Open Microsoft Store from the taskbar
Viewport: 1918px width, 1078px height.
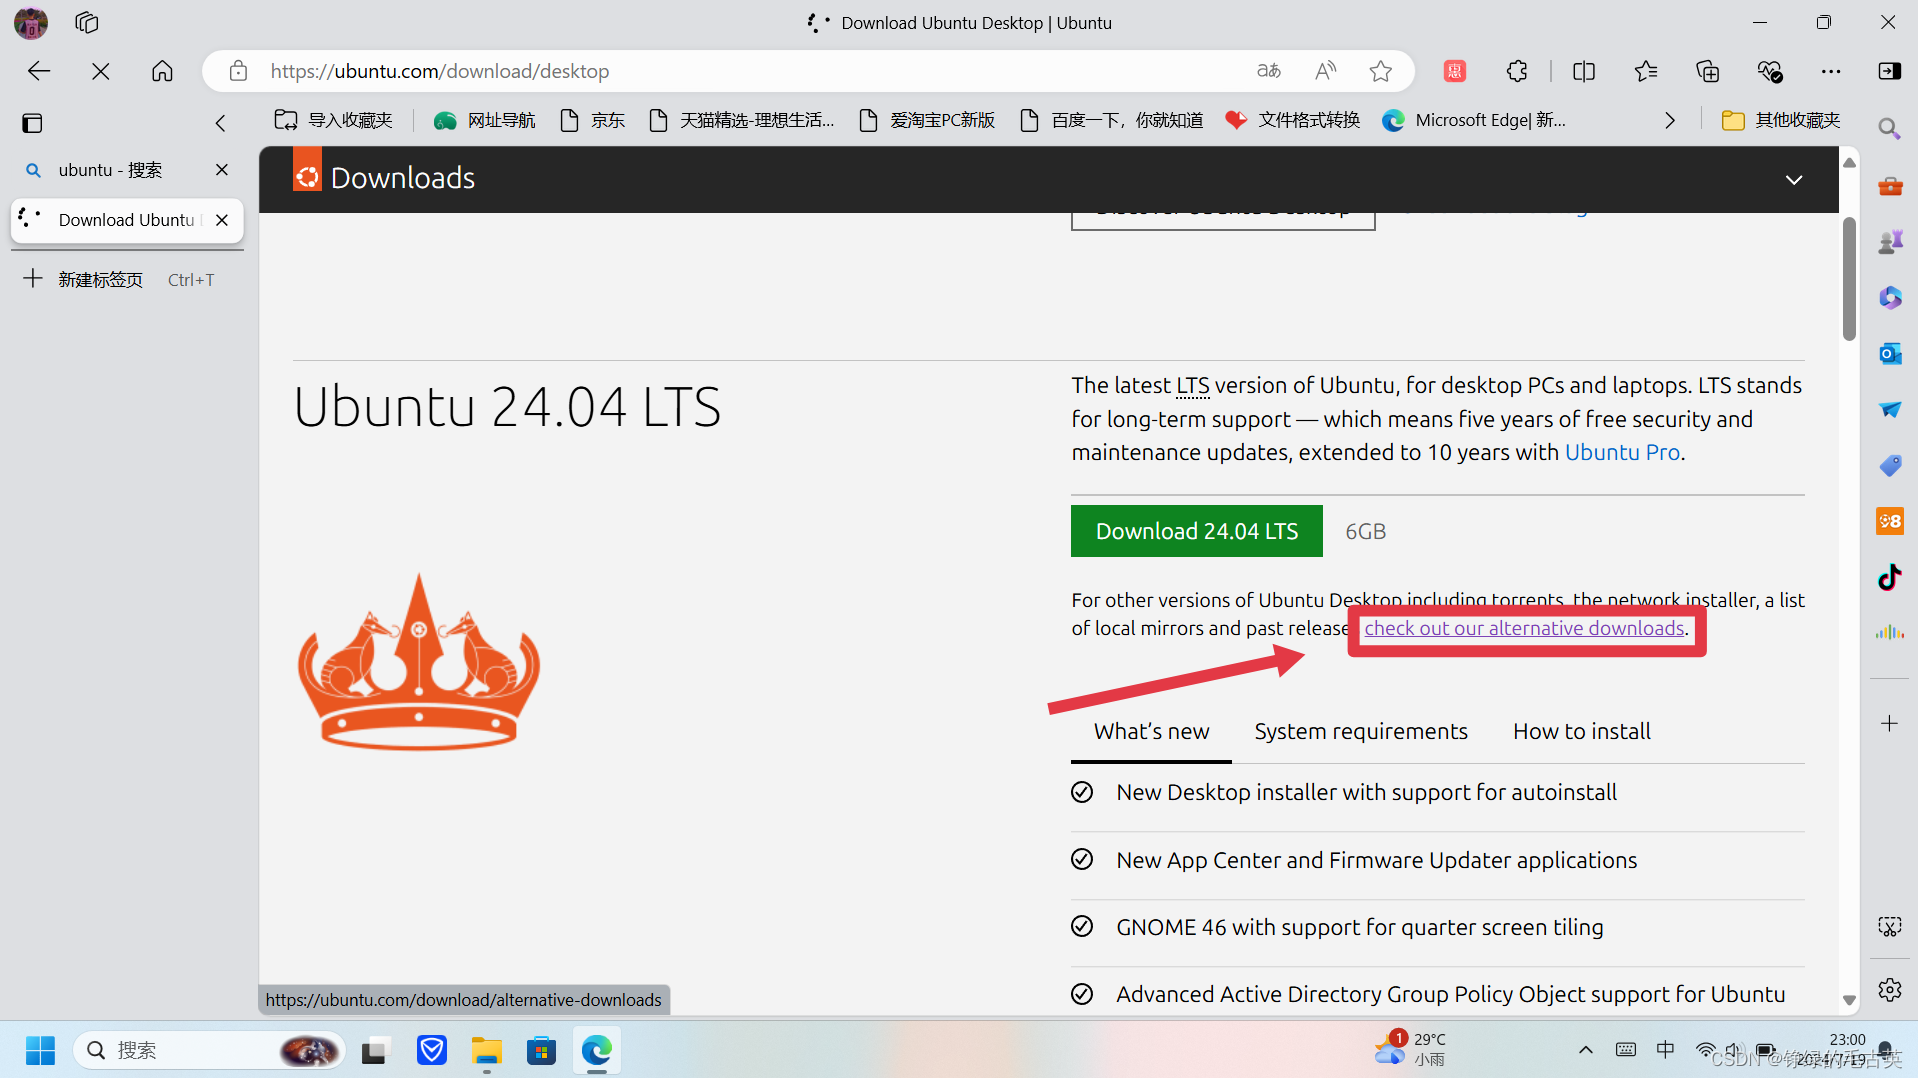coord(541,1050)
